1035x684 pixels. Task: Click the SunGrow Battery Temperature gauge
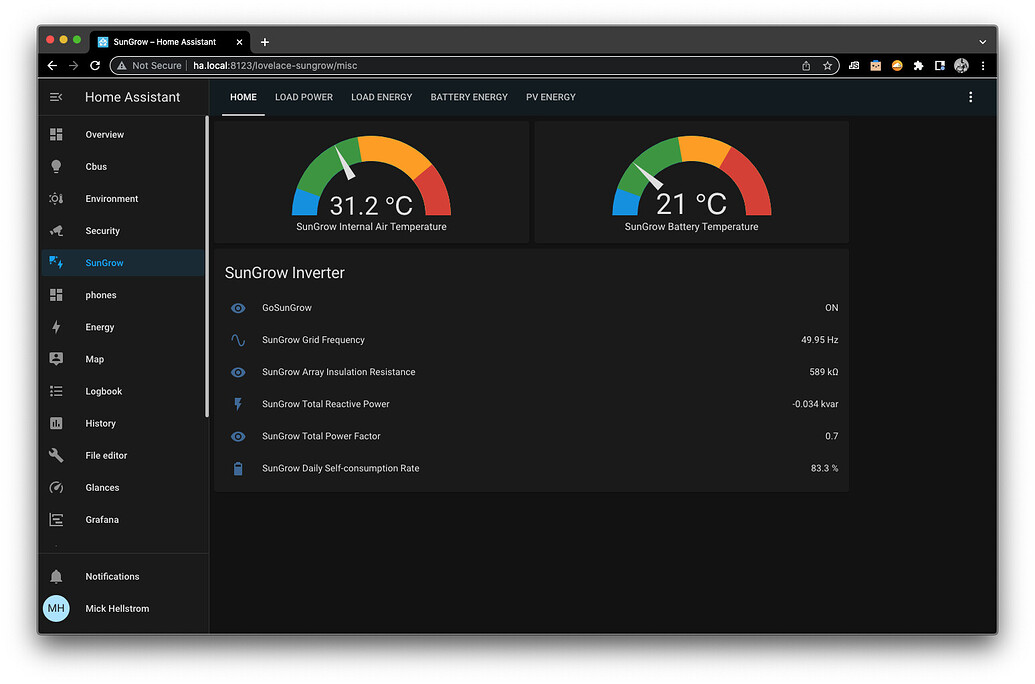[691, 180]
